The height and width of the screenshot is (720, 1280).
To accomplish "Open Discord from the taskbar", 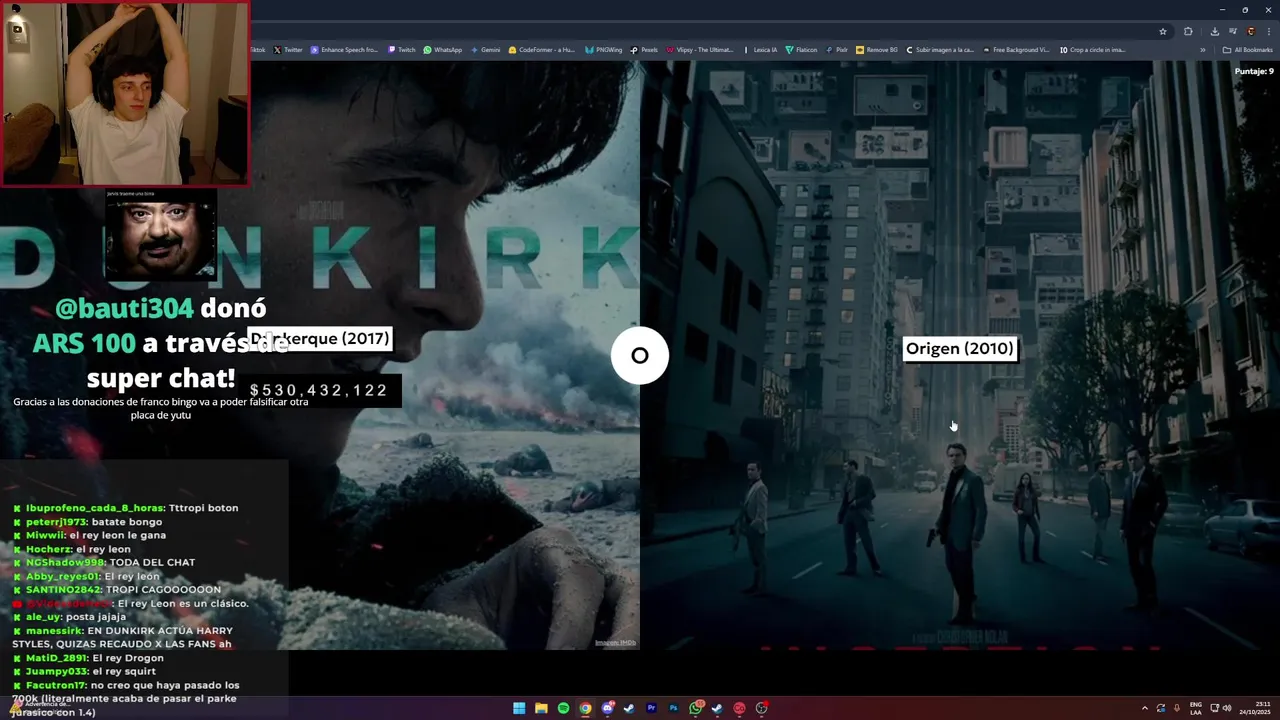I will point(607,708).
